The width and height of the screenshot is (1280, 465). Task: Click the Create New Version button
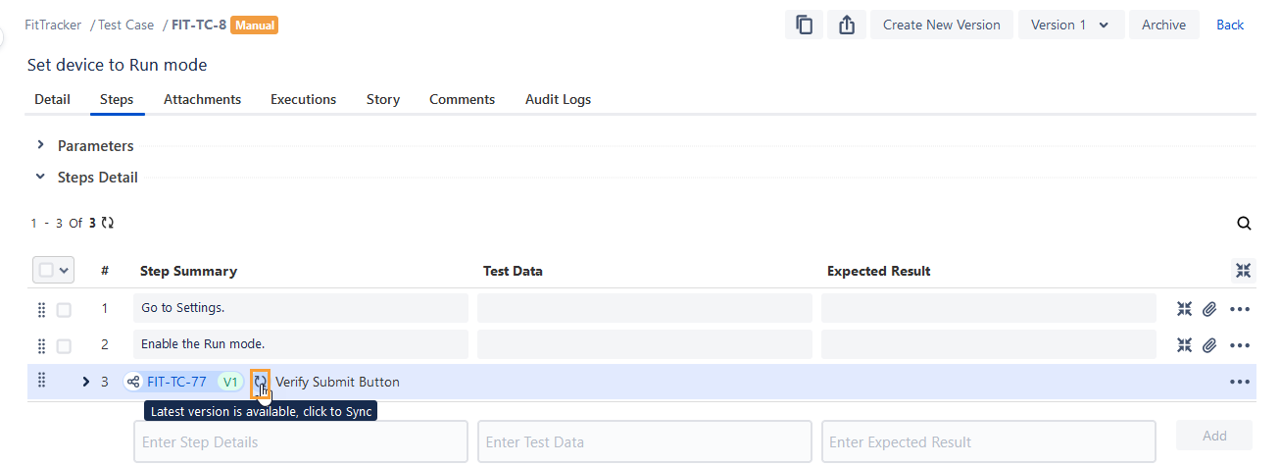(x=941, y=25)
